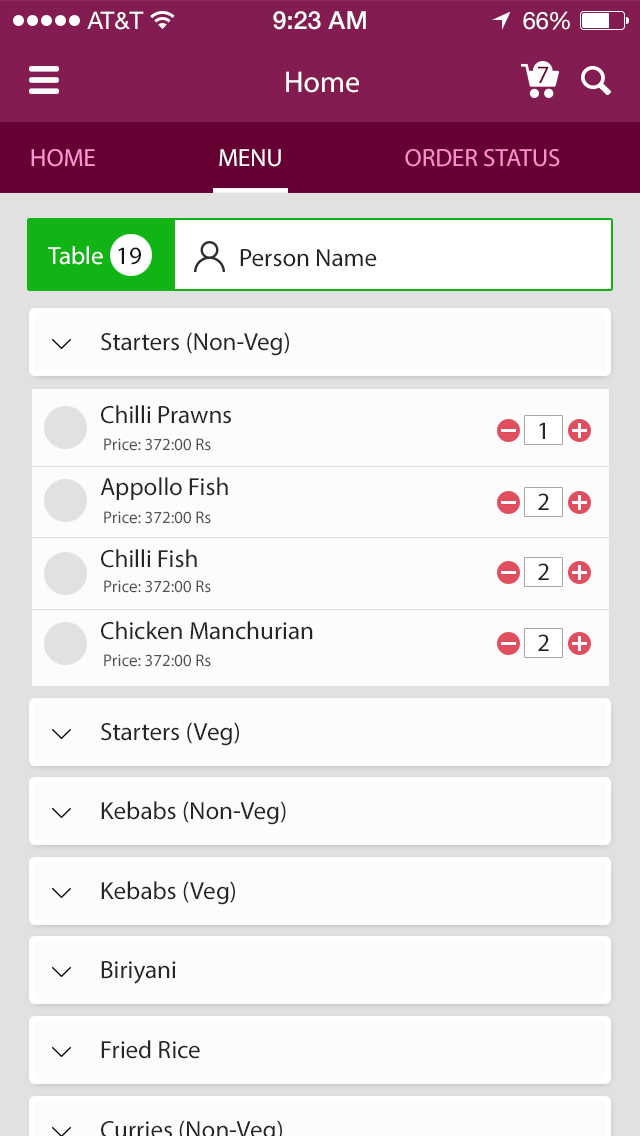Collapse the Starters (Non-Veg) section

tap(319, 343)
